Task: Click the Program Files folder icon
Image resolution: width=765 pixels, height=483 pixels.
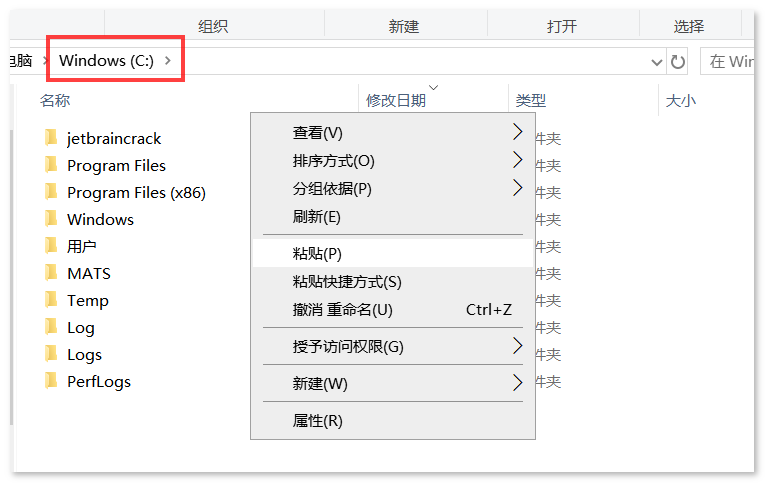Action: coord(51,165)
